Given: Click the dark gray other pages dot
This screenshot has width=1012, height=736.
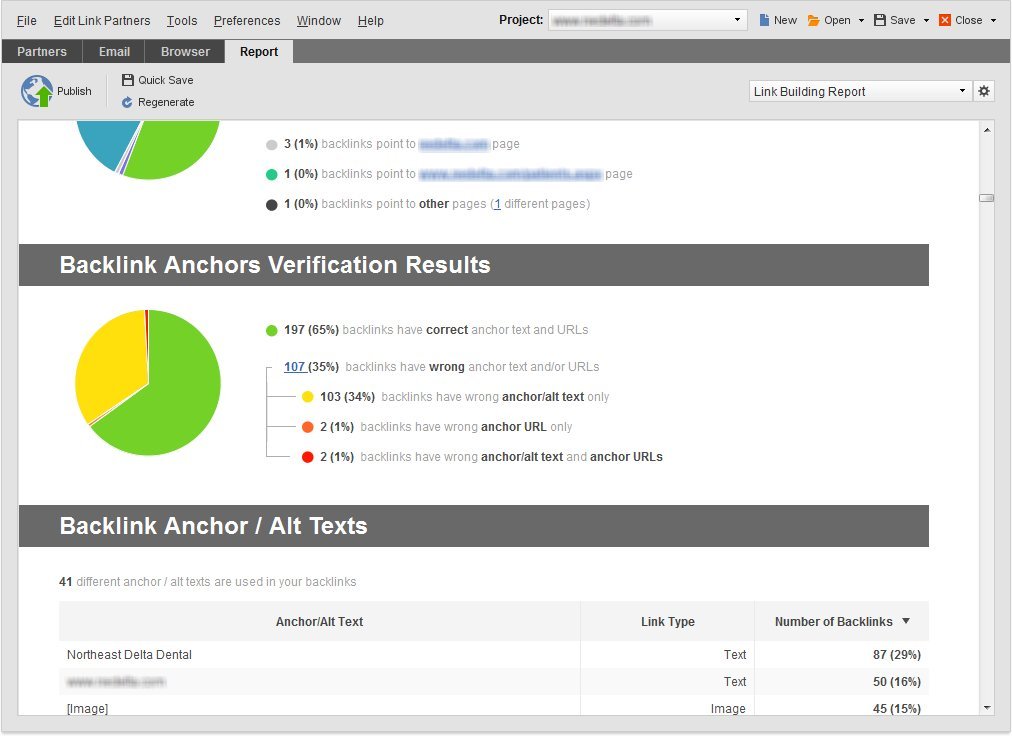Looking at the screenshot, I should click(272, 205).
